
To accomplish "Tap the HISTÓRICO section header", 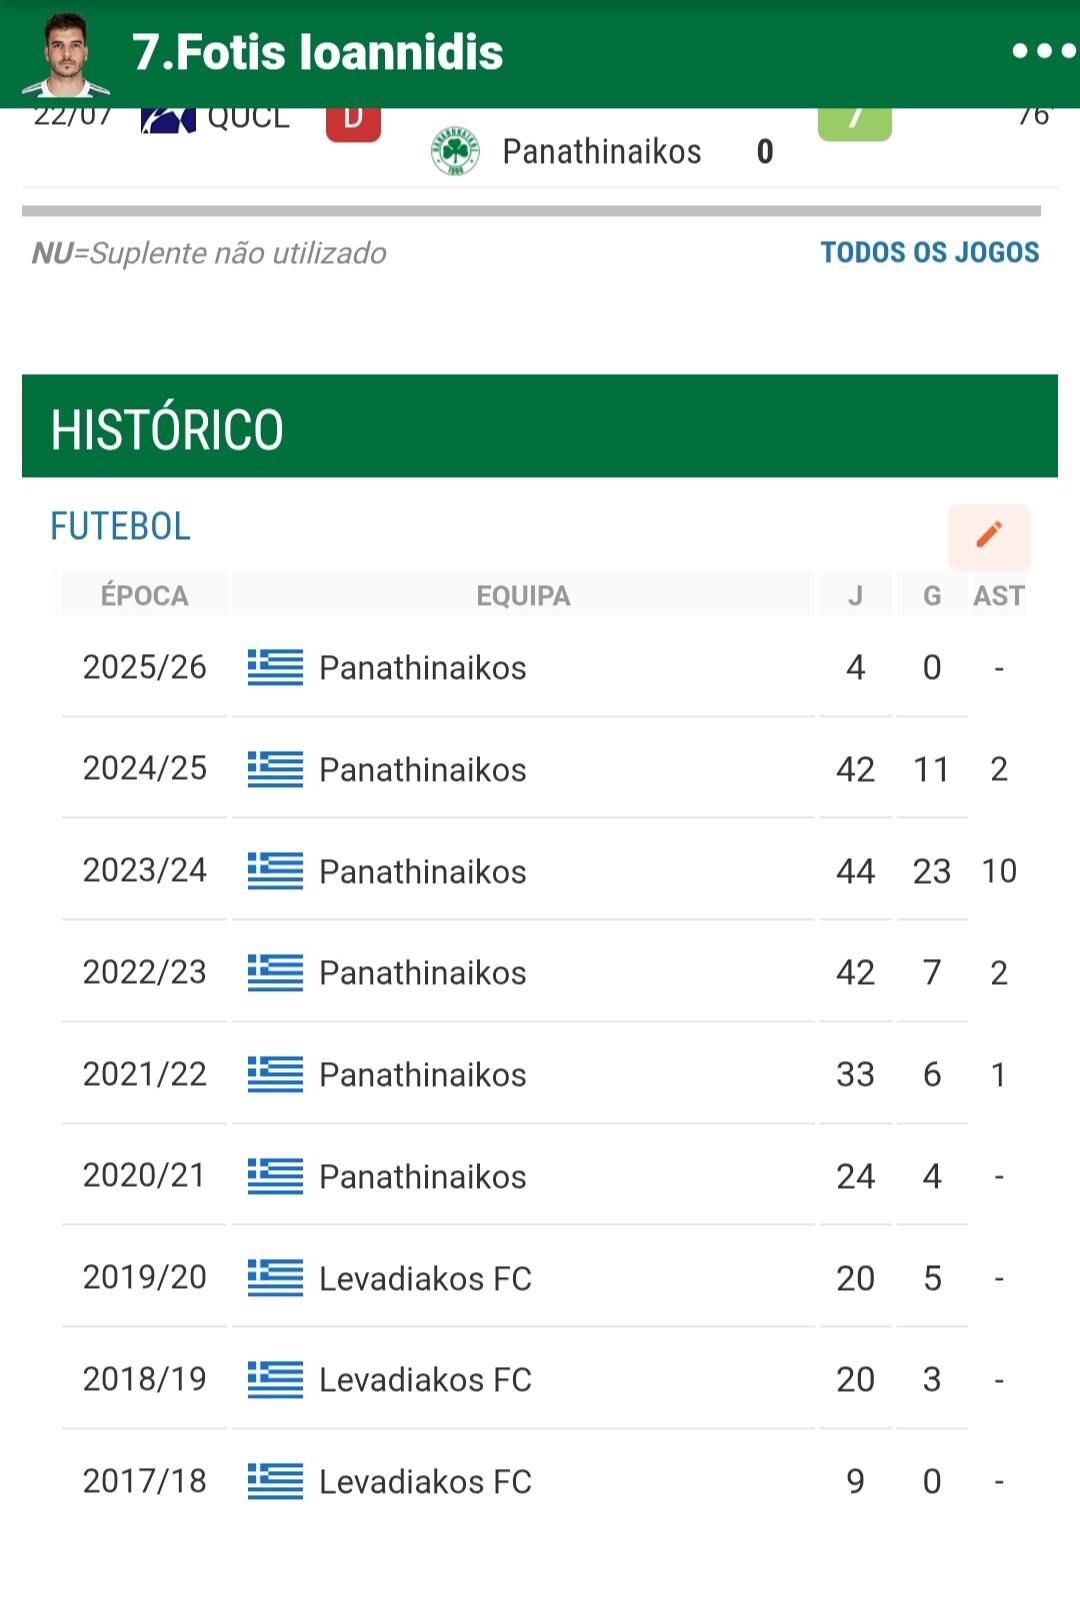I will [540, 427].
